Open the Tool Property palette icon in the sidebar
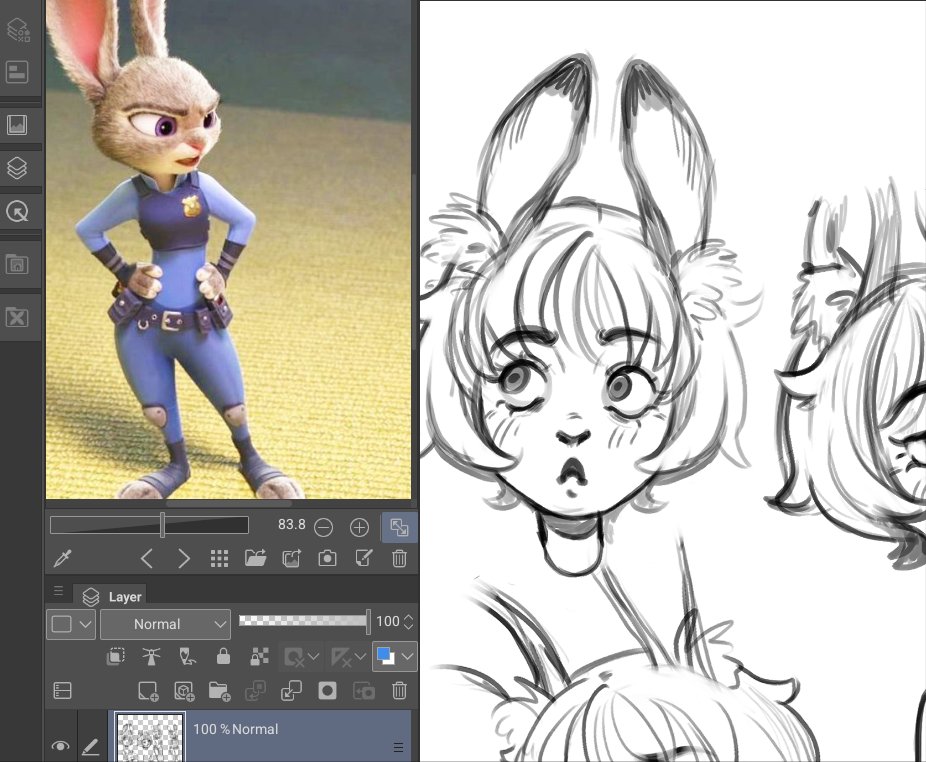 pos(17,72)
